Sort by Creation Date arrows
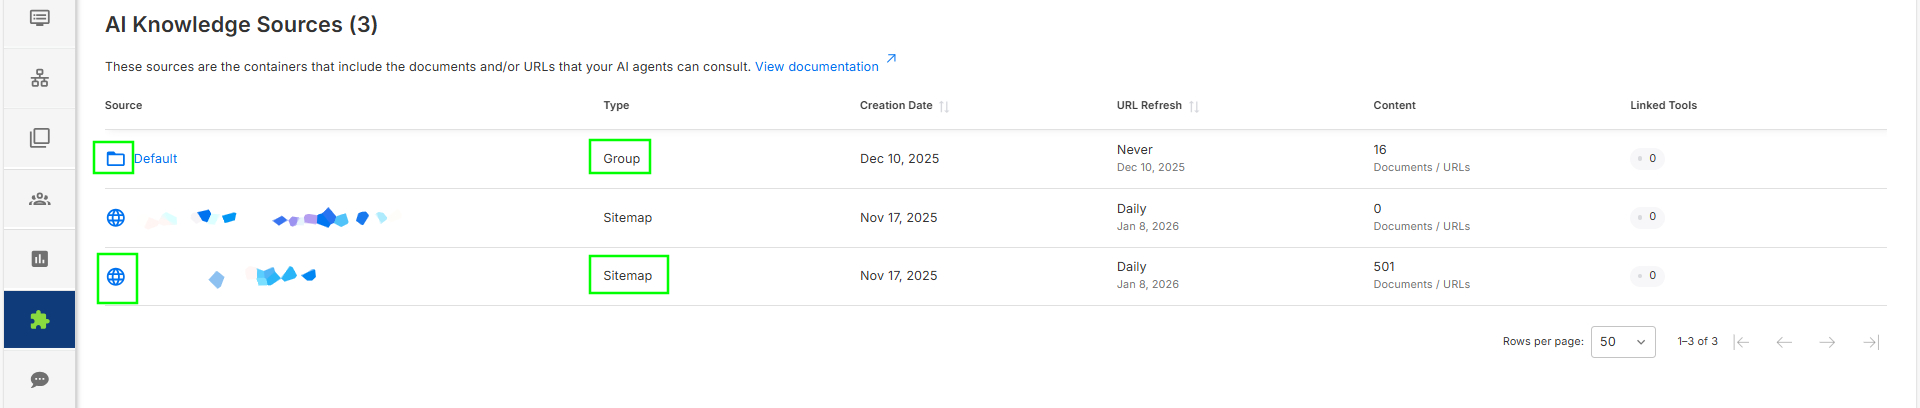Screen dimensions: 1920x408 pyautogui.click(x=944, y=106)
